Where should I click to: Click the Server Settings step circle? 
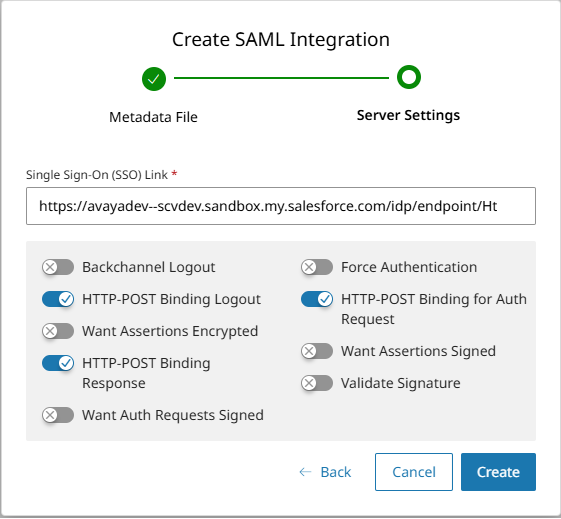409,77
